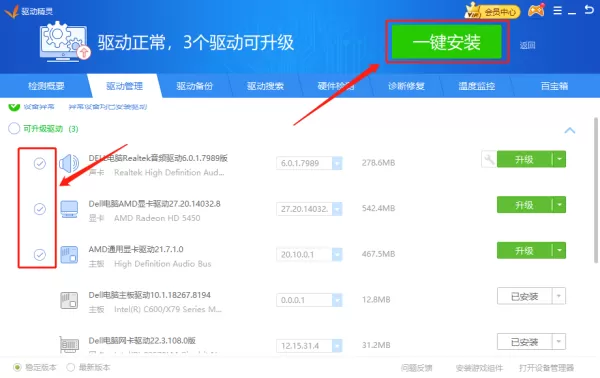Click 升级 for AMD Radeon HD 5450
The width and height of the screenshot is (600, 378).
click(x=524, y=205)
